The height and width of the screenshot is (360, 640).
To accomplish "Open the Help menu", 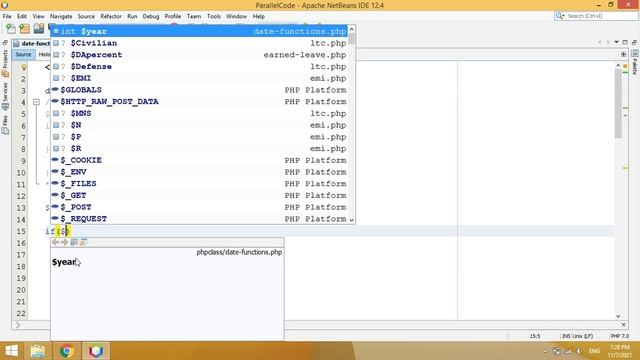I will click(259, 16).
